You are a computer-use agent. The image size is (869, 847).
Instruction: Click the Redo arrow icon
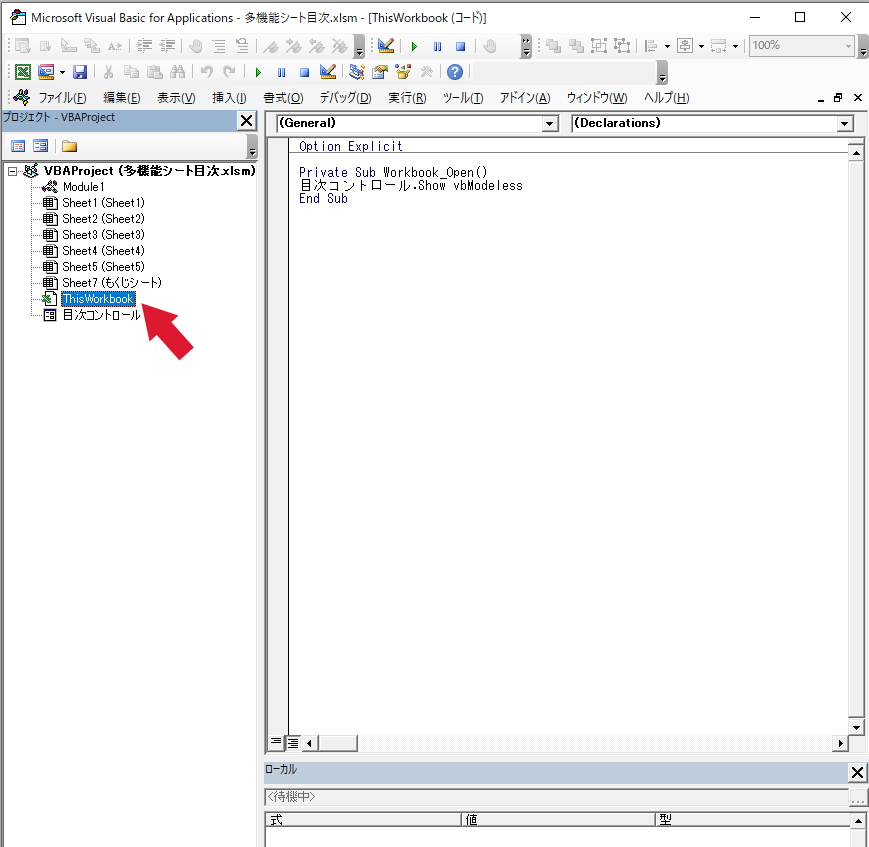[x=229, y=72]
